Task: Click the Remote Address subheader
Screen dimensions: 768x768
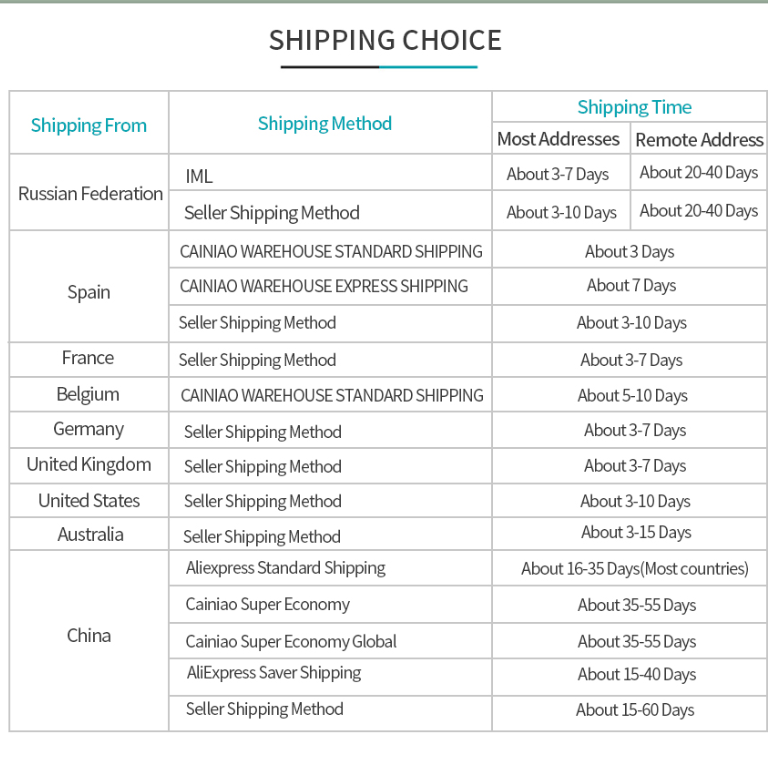Action: pos(699,140)
